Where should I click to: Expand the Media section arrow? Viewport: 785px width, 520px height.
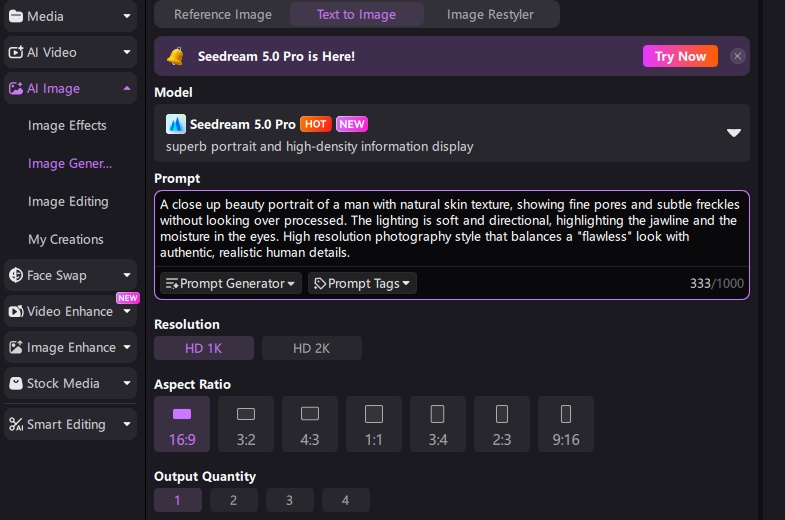[127, 16]
